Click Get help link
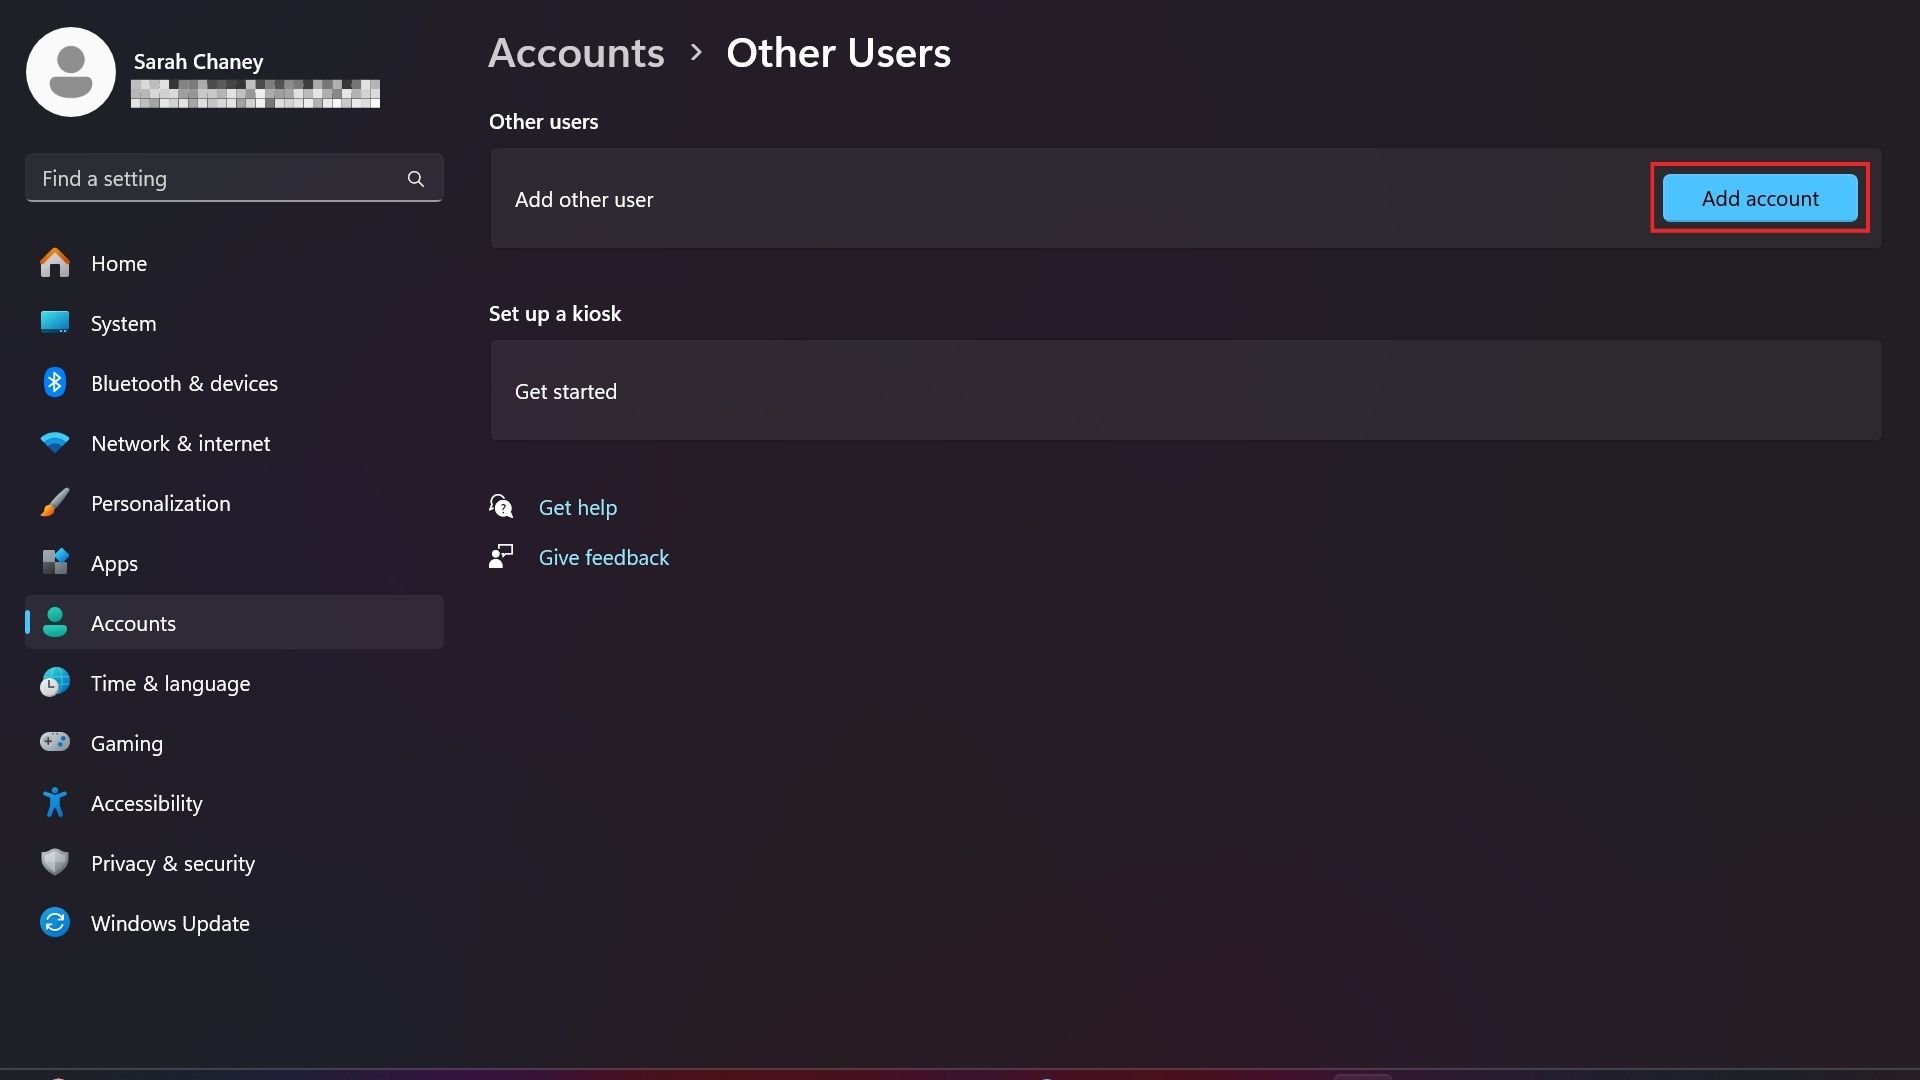 pyautogui.click(x=578, y=506)
